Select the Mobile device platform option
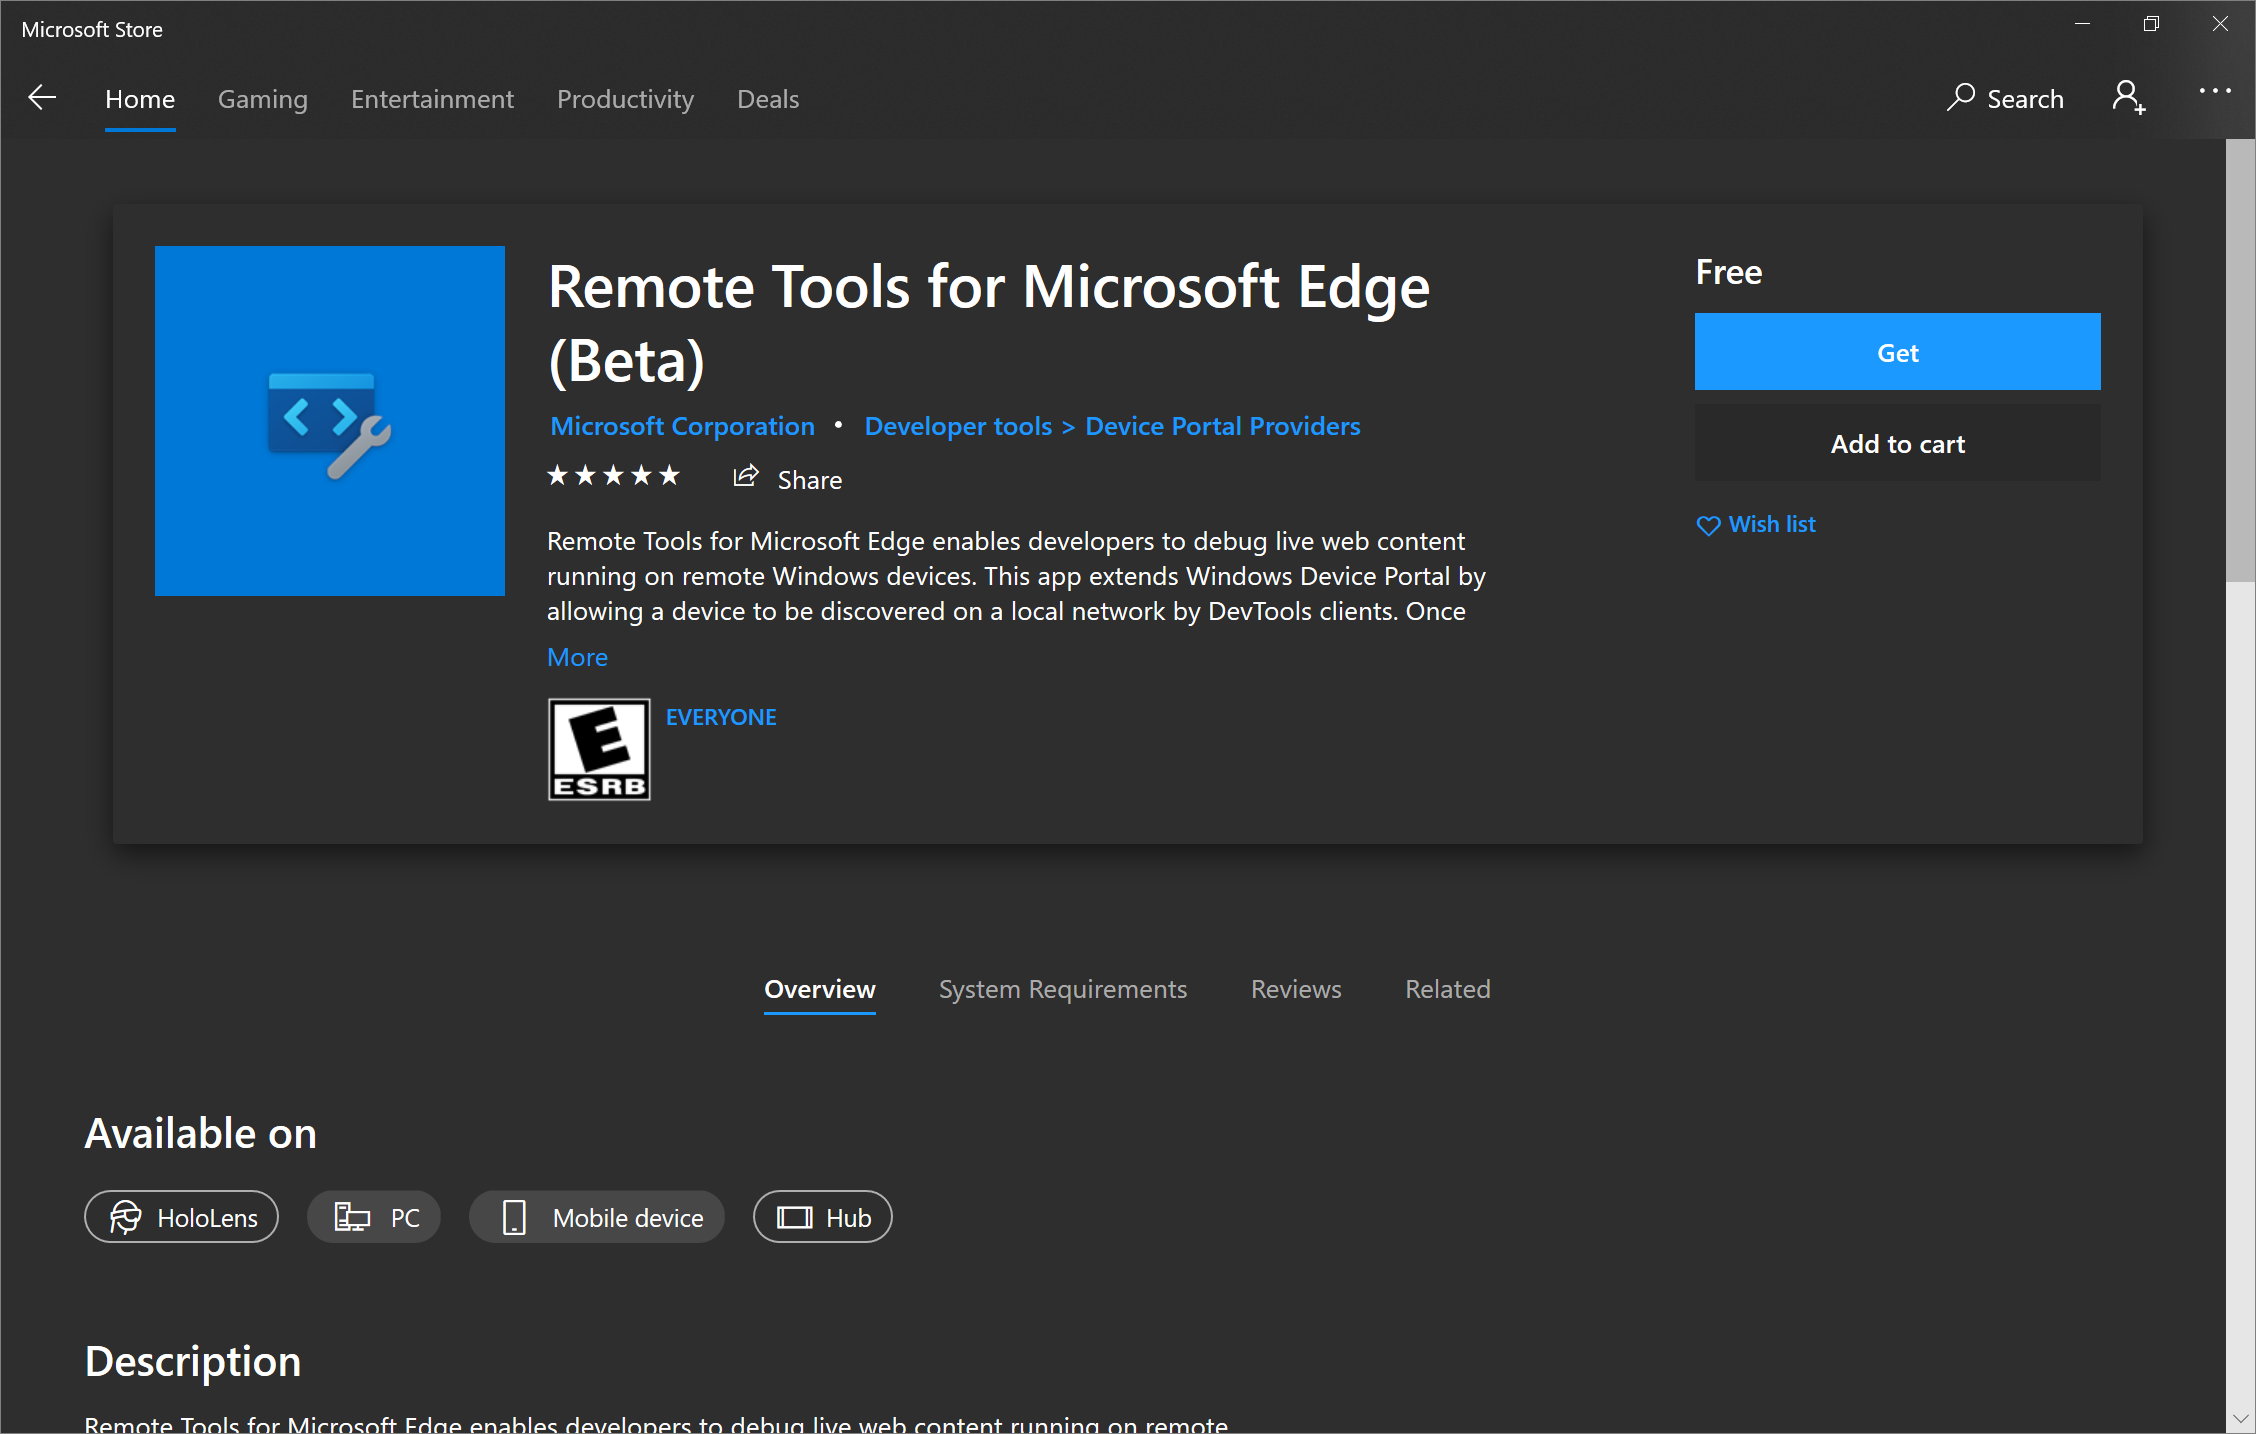 (x=599, y=1217)
